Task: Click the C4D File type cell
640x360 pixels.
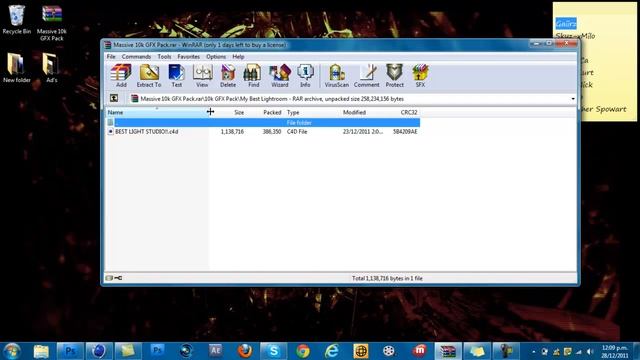Action: tap(297, 132)
